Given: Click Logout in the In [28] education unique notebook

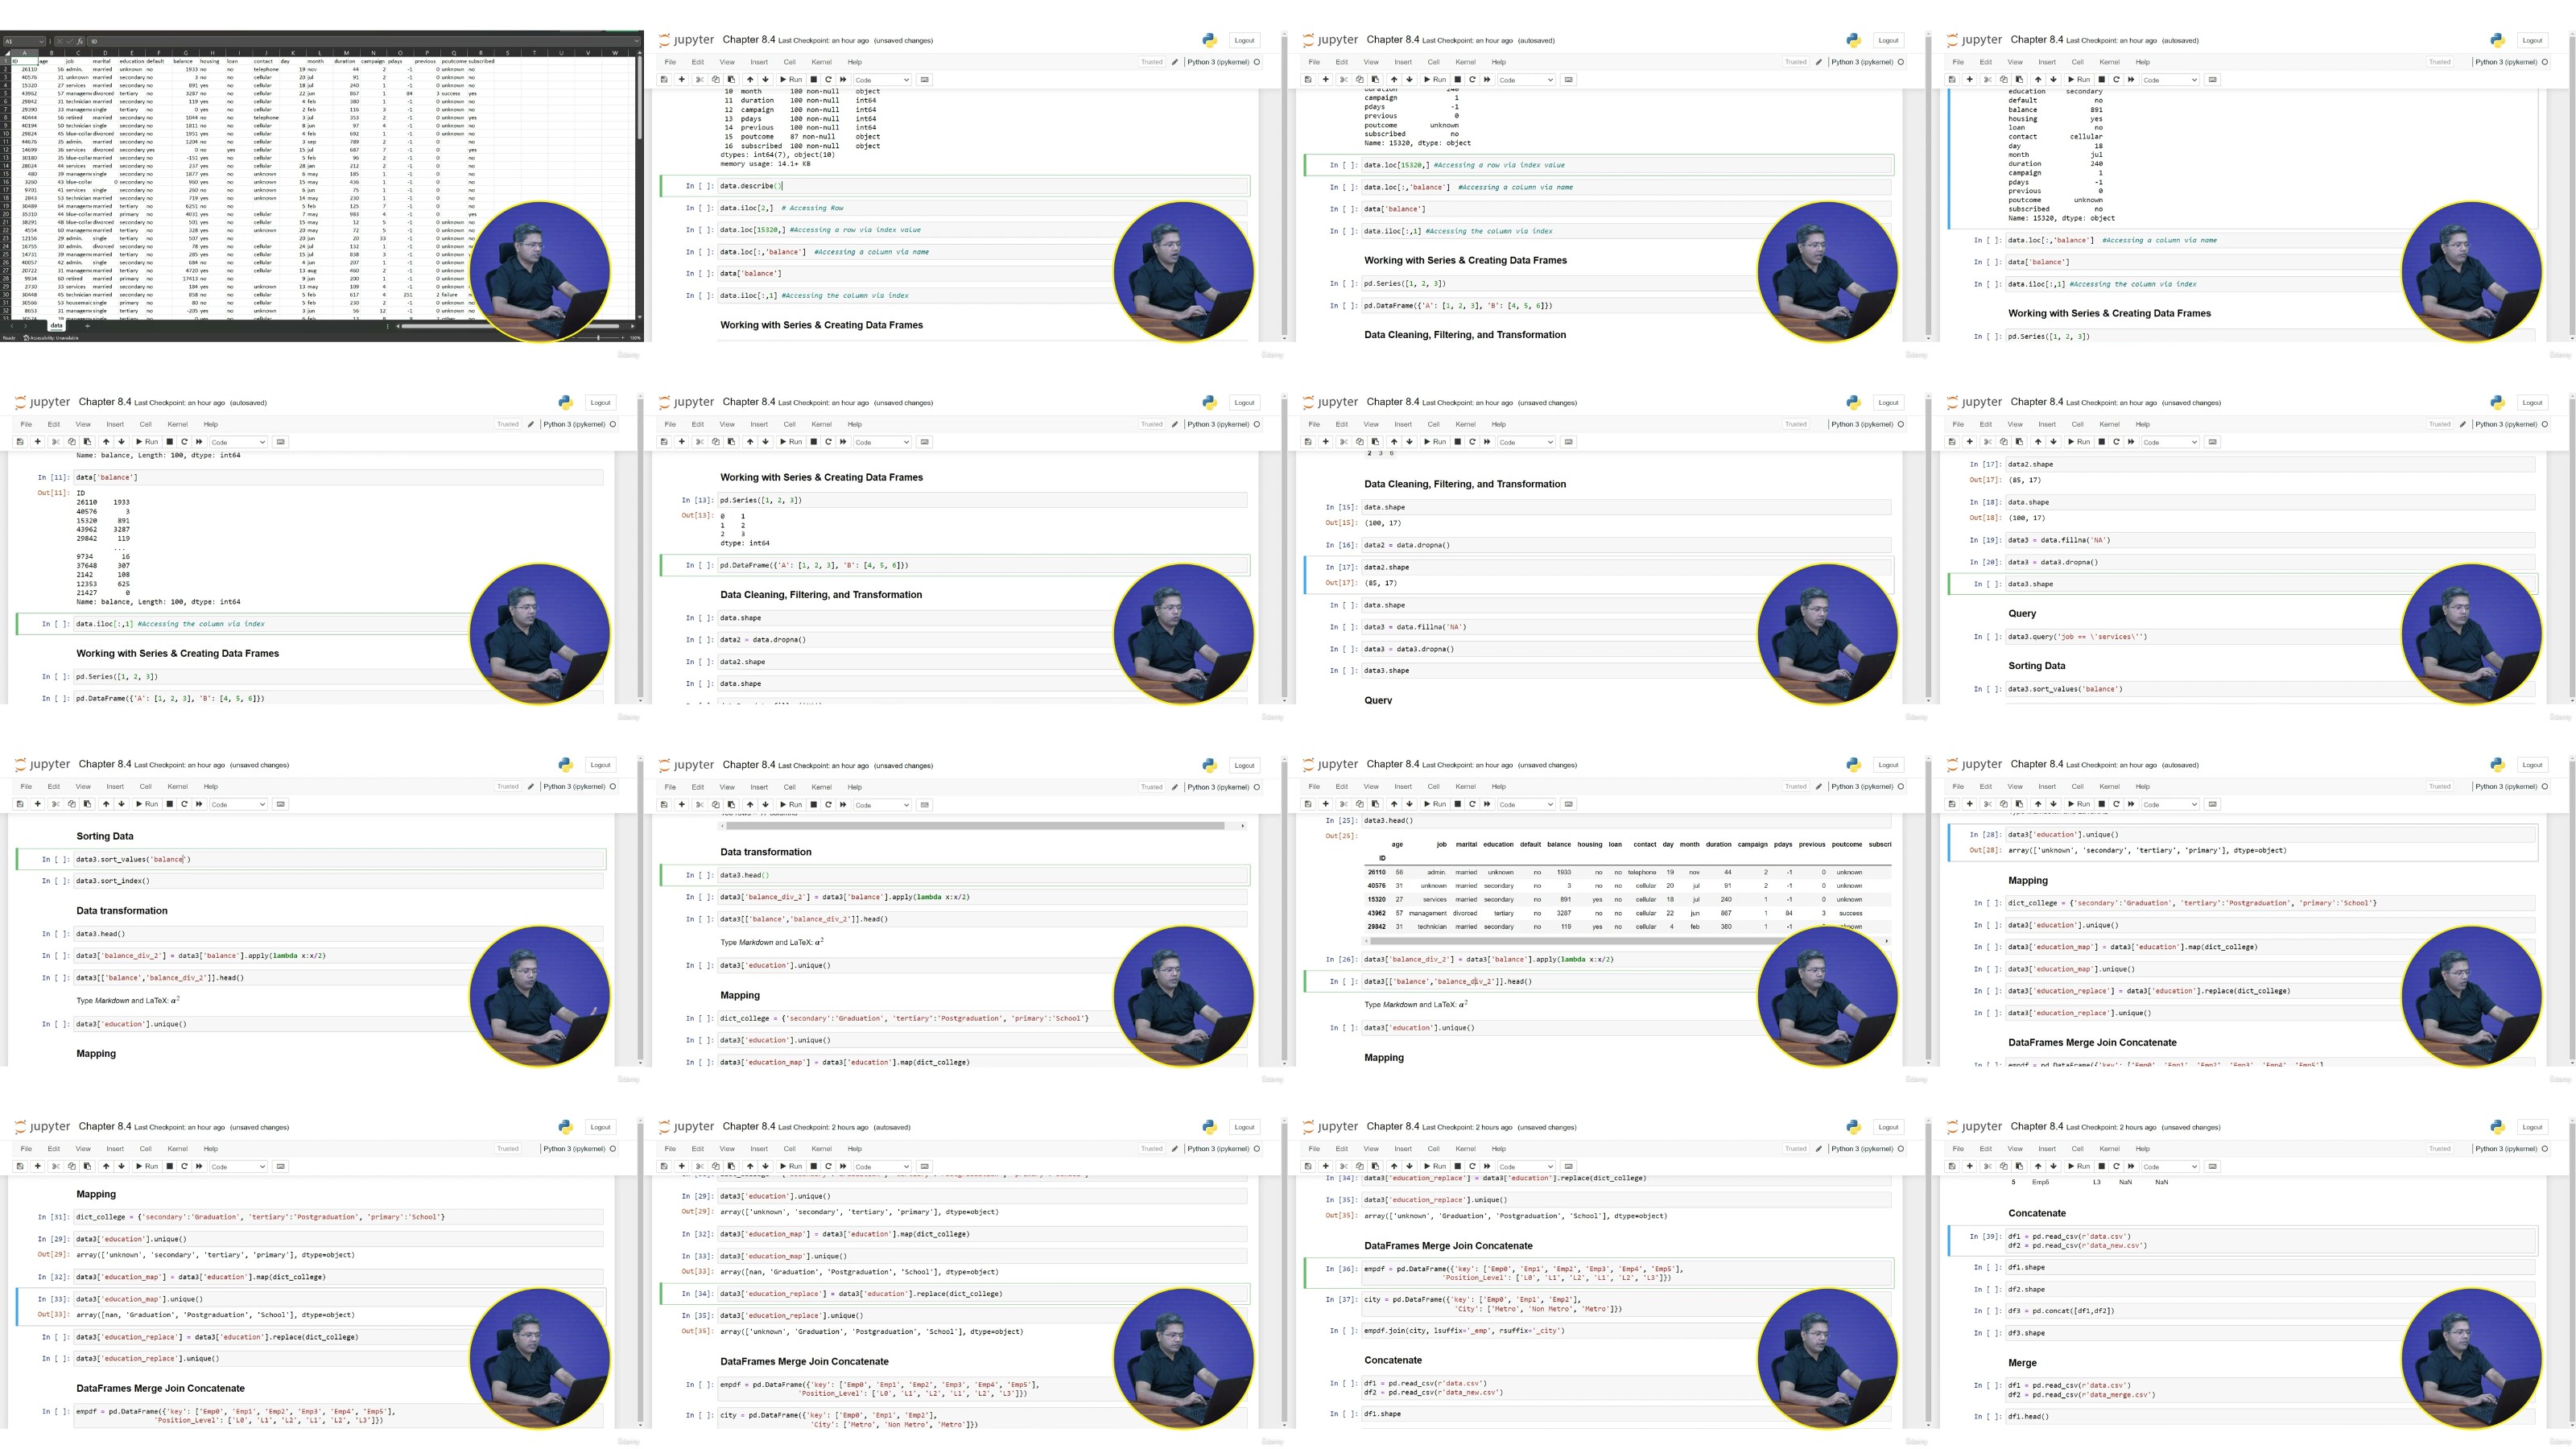Looking at the screenshot, I should (x=2532, y=765).
